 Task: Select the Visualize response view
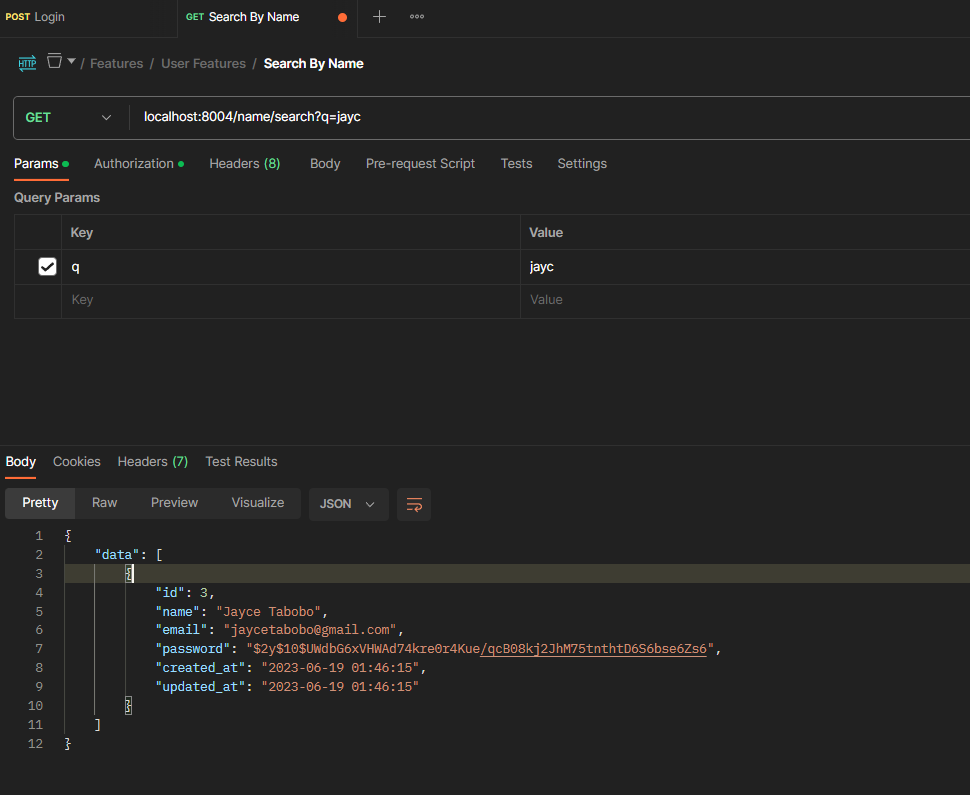click(258, 503)
